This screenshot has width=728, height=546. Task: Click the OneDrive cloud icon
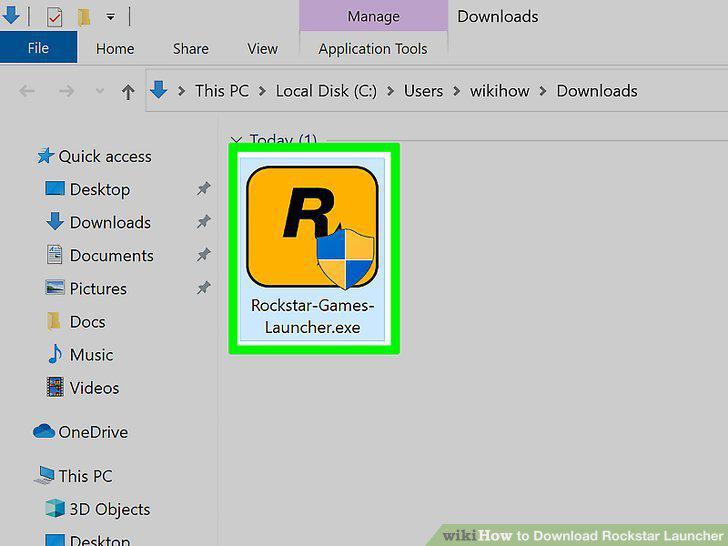pos(44,431)
